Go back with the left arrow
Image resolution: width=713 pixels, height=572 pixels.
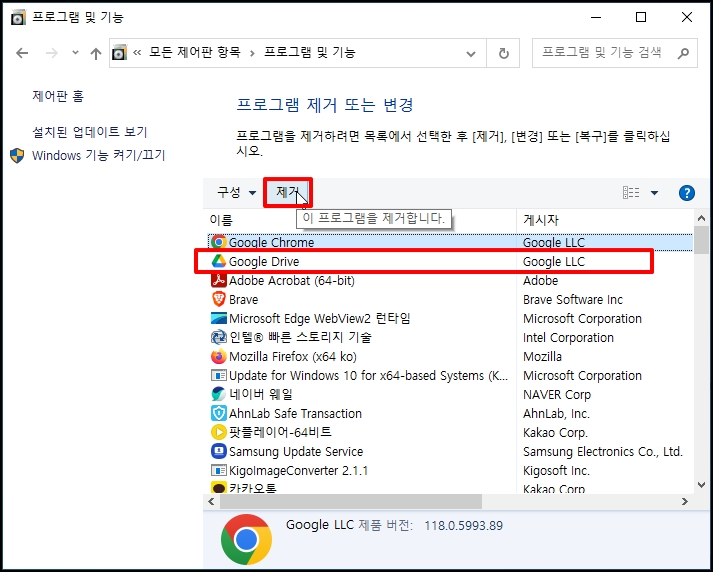(22, 53)
